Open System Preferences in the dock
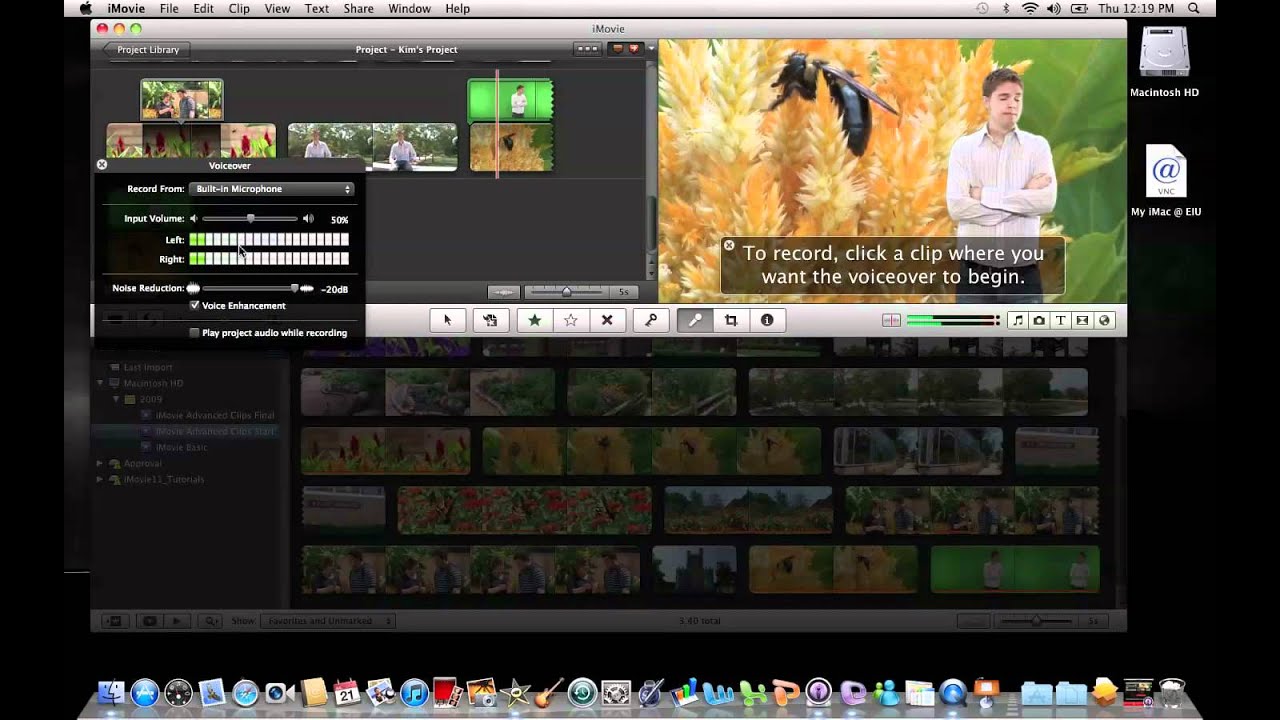 tap(616, 692)
